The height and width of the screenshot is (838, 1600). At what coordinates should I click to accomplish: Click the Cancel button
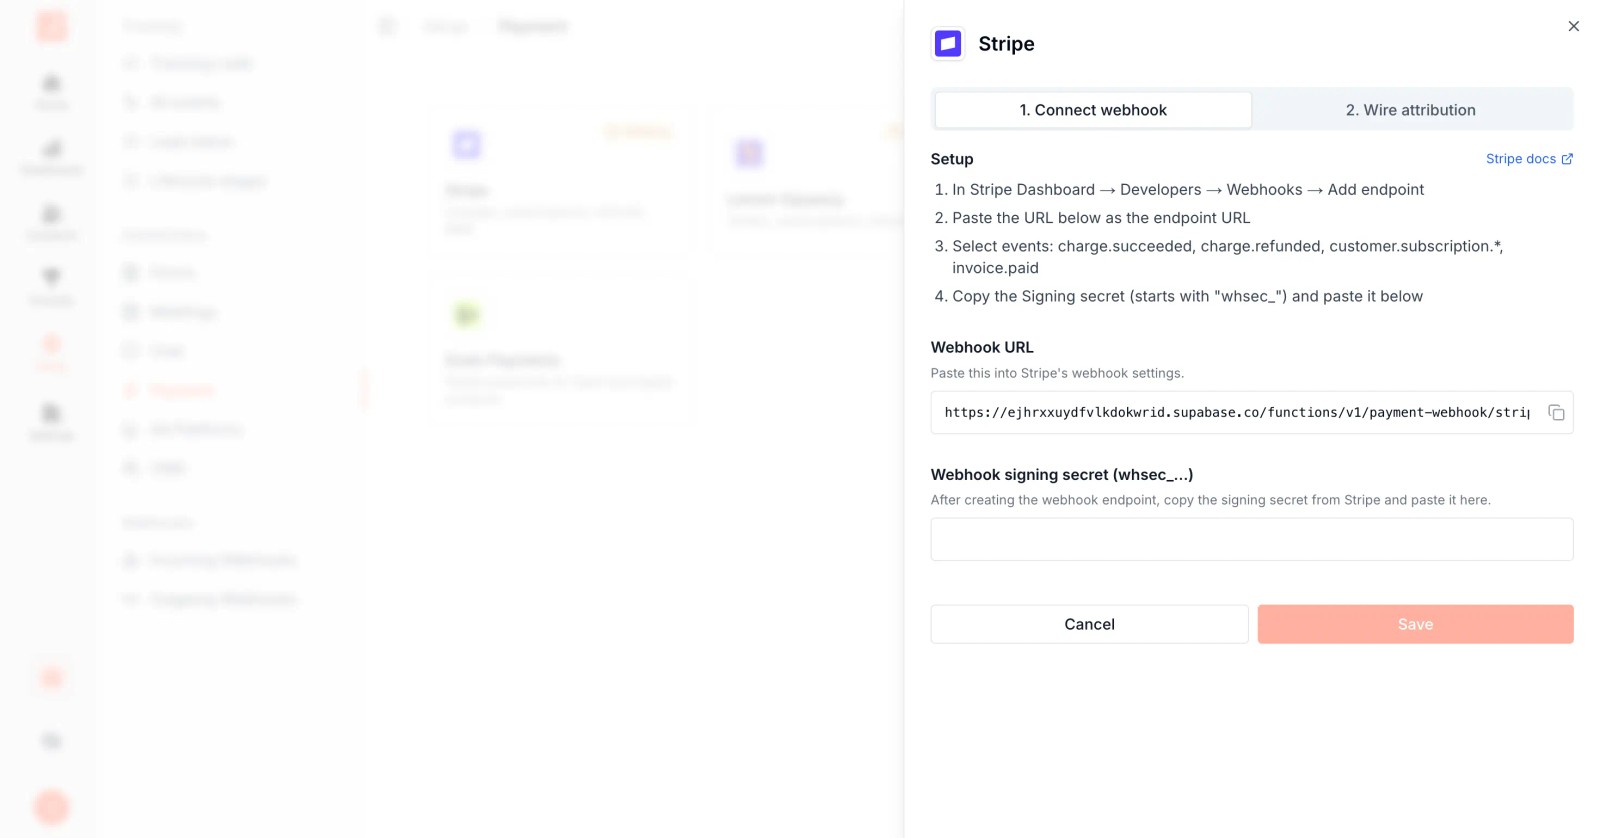(1089, 624)
